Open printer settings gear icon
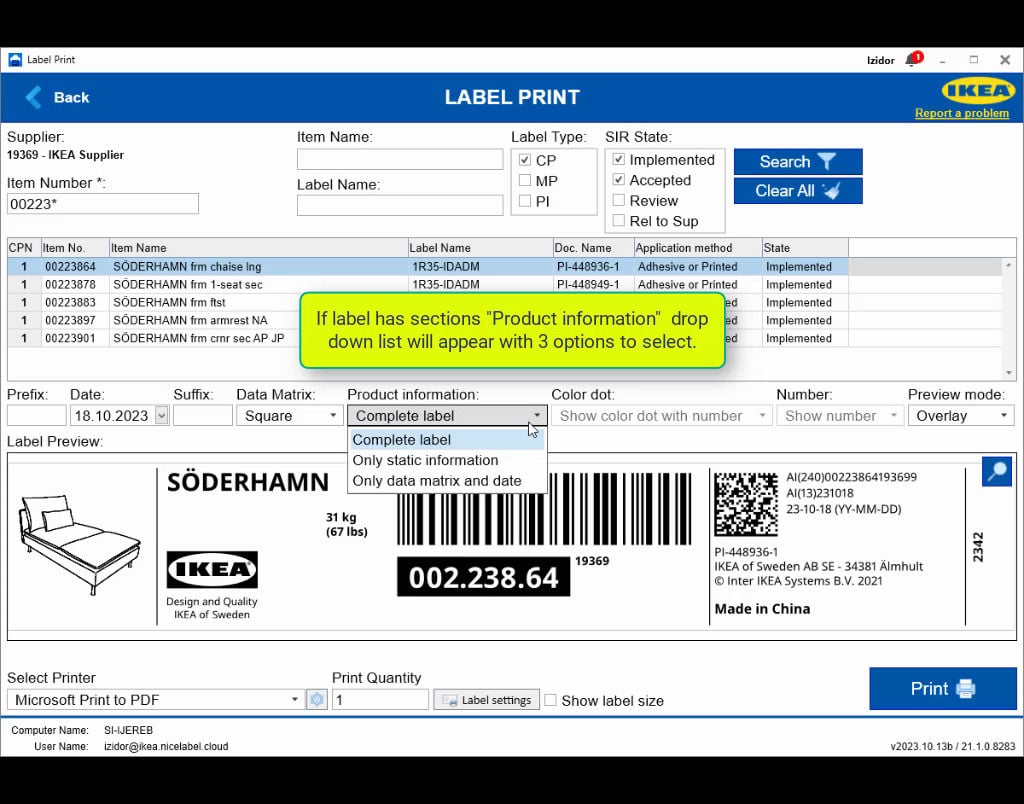Image resolution: width=1024 pixels, height=804 pixels. (x=317, y=699)
